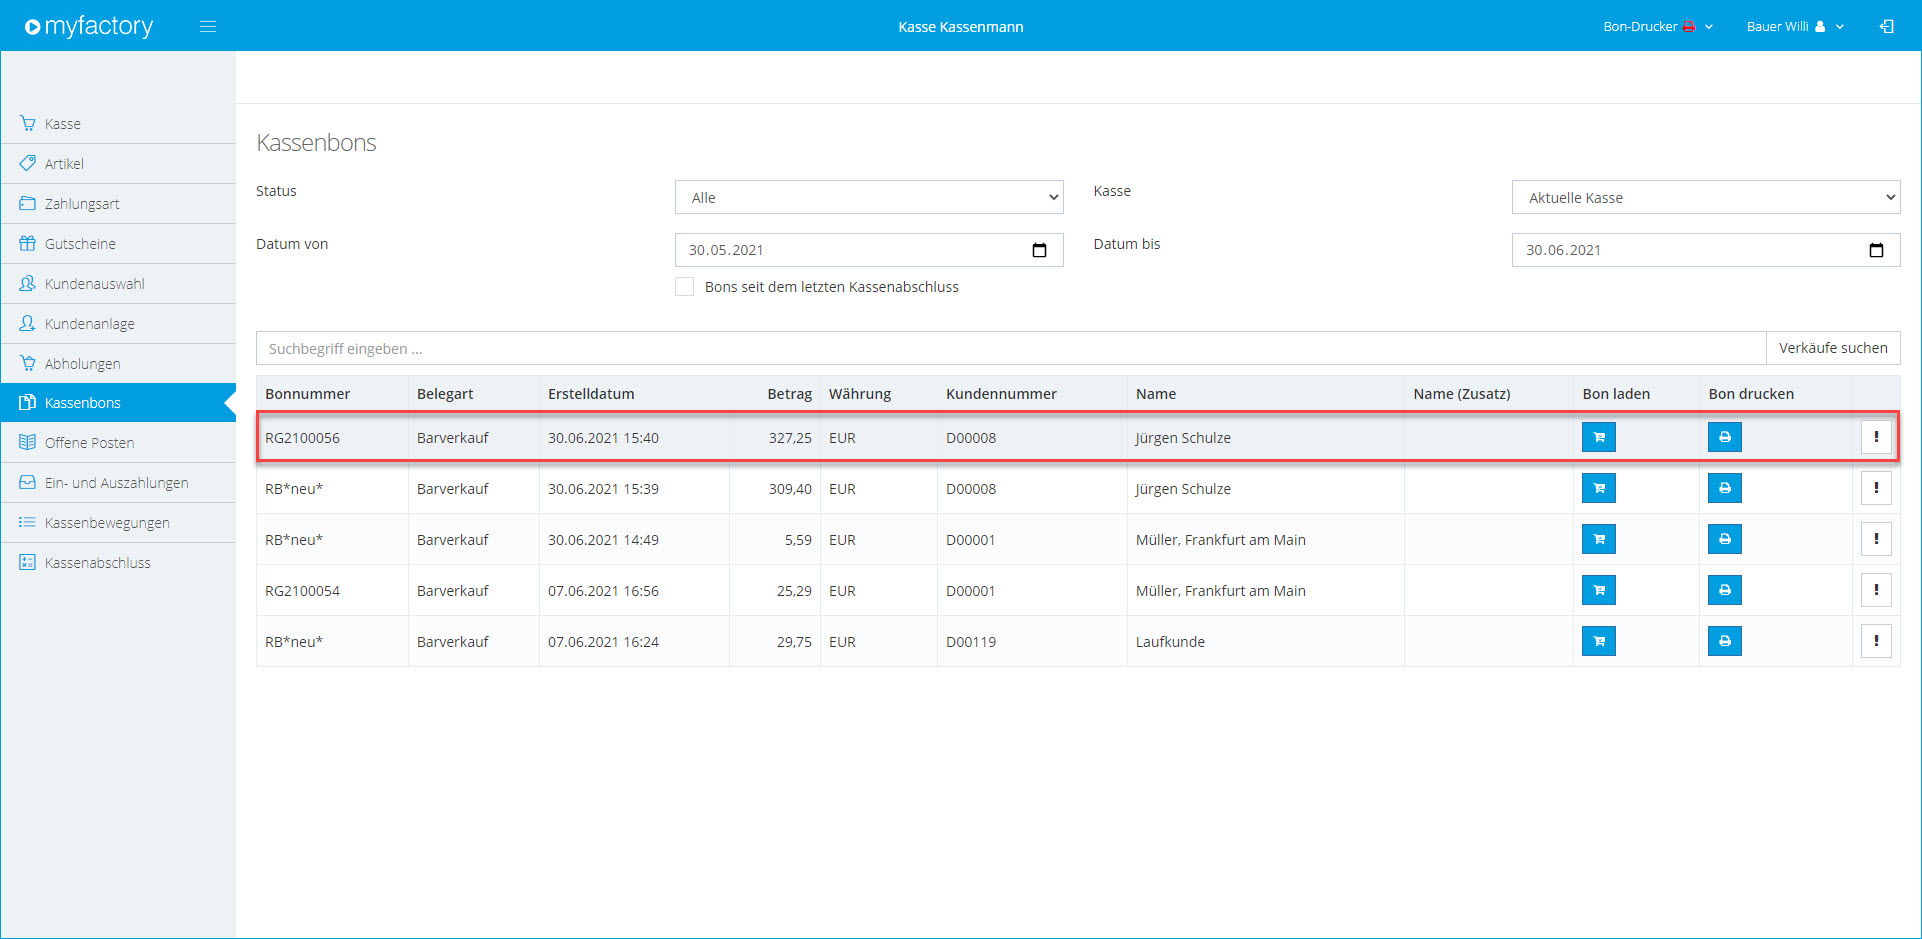Open Abholungen in the sidebar

[x=118, y=364]
